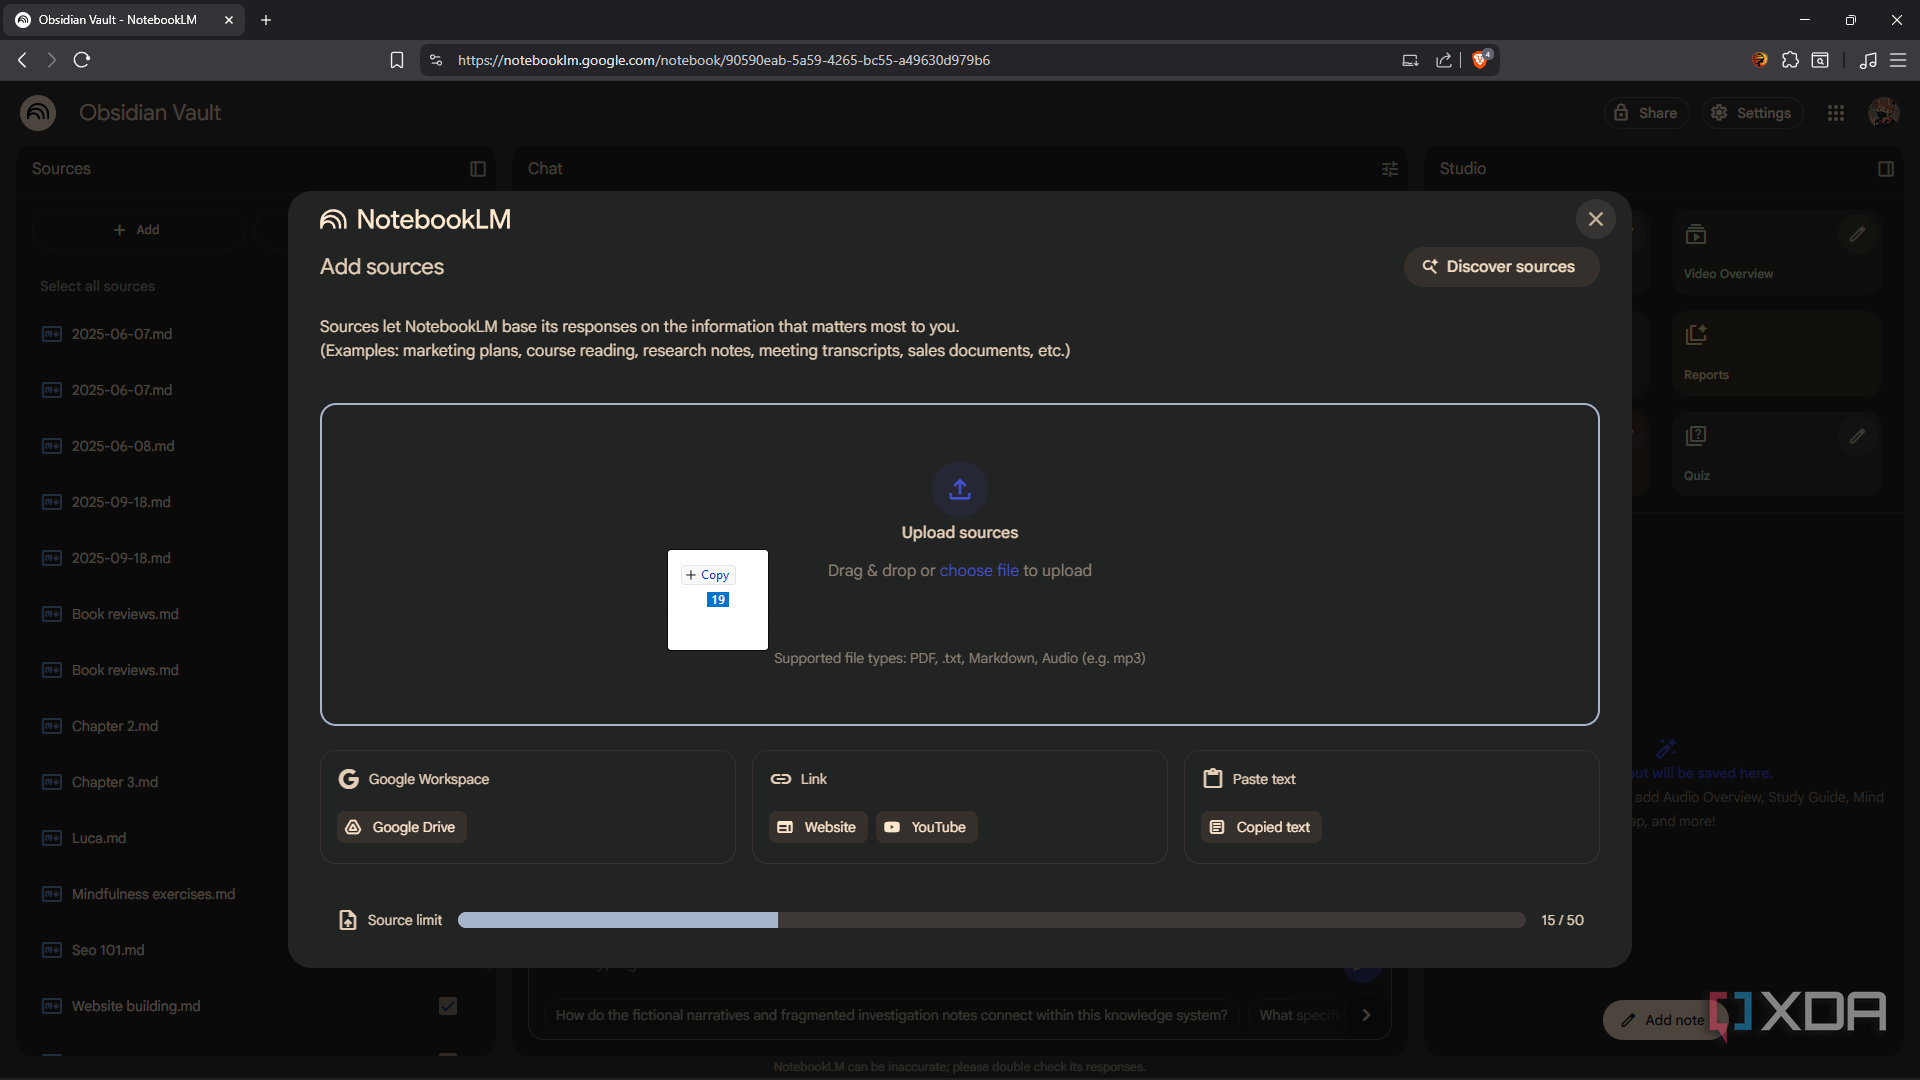
Task: Click the Source limit progress bar
Action: click(991, 920)
